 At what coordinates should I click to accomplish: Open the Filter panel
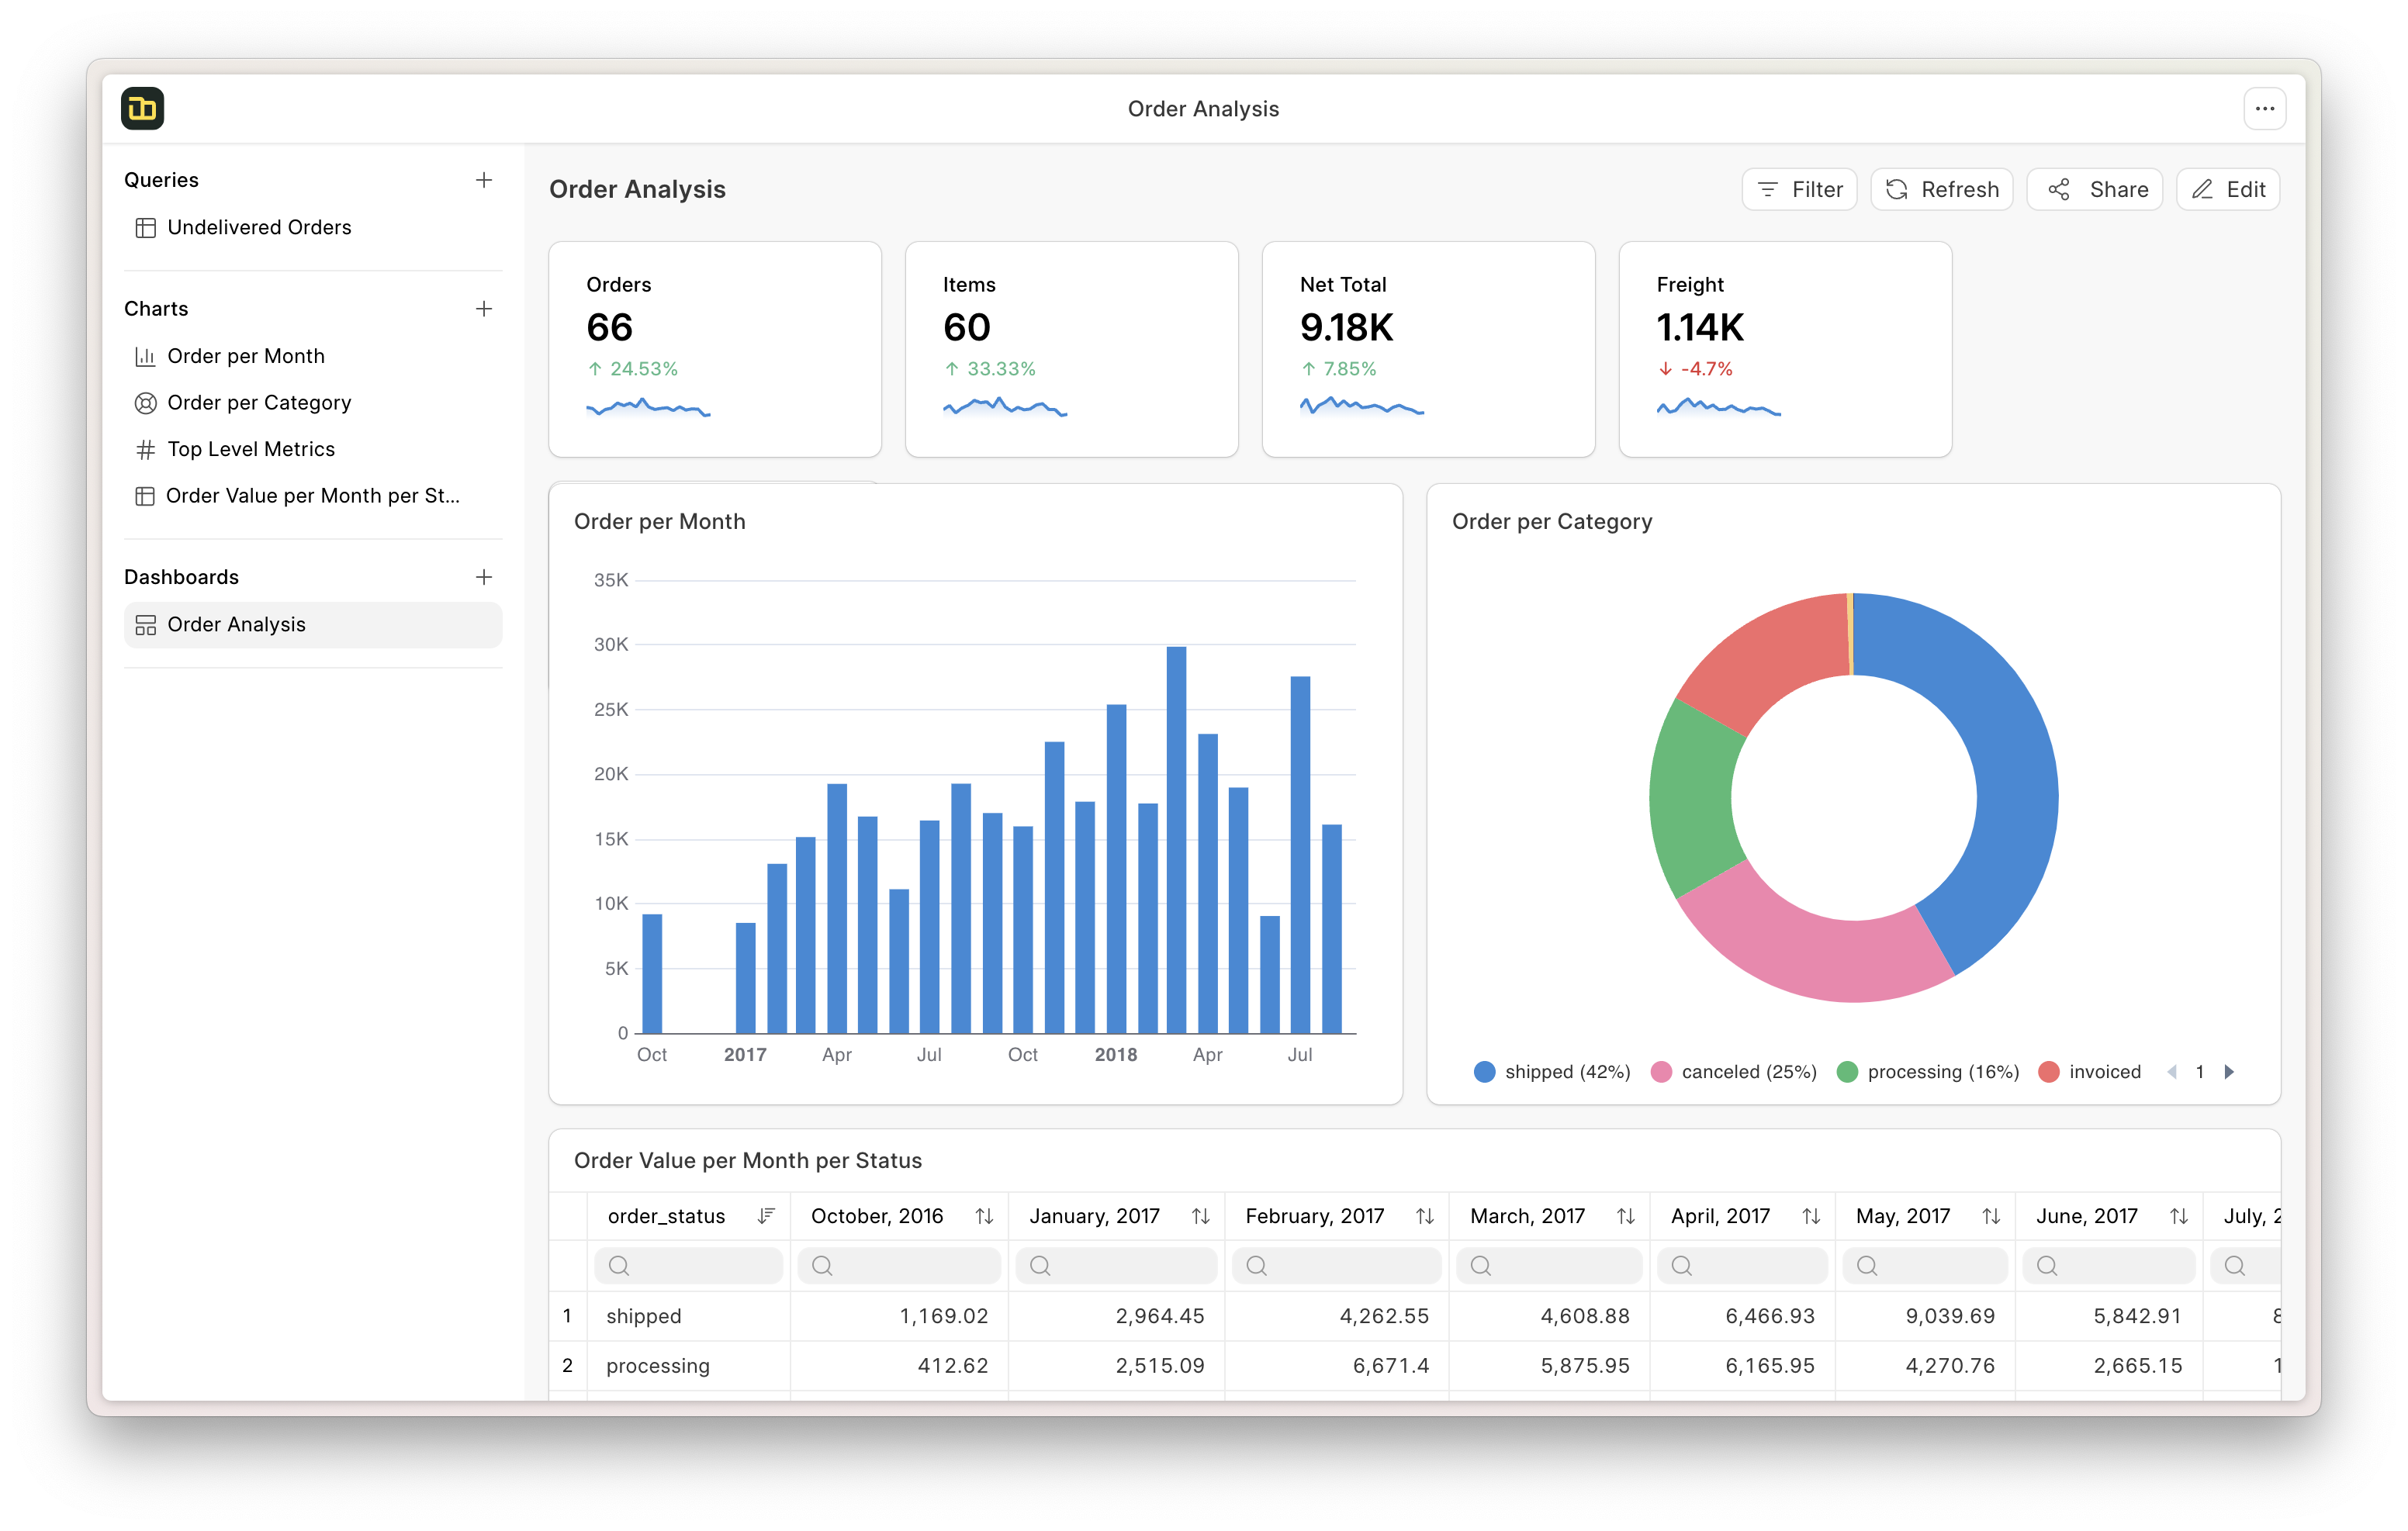coord(1799,189)
